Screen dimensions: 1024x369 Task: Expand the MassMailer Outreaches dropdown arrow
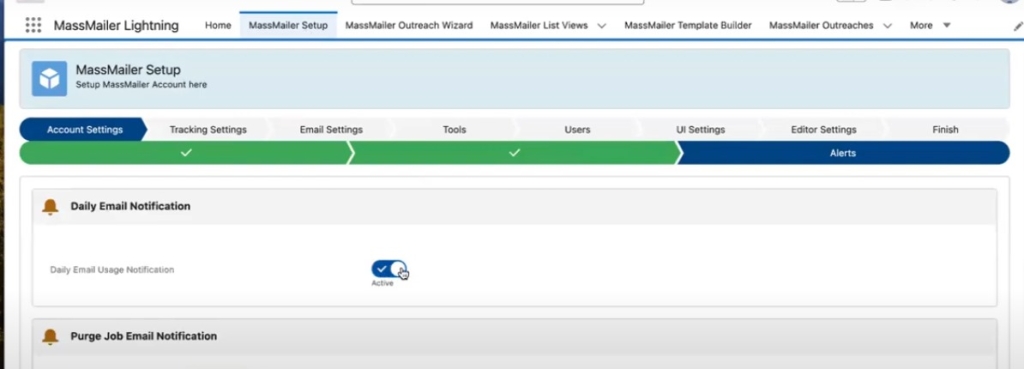pos(887,26)
